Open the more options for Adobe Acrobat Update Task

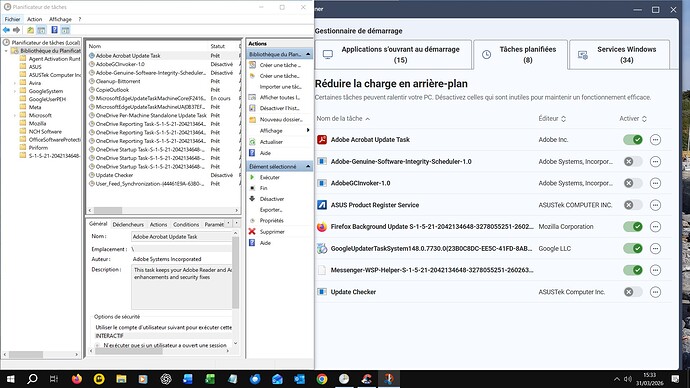[x=655, y=140]
